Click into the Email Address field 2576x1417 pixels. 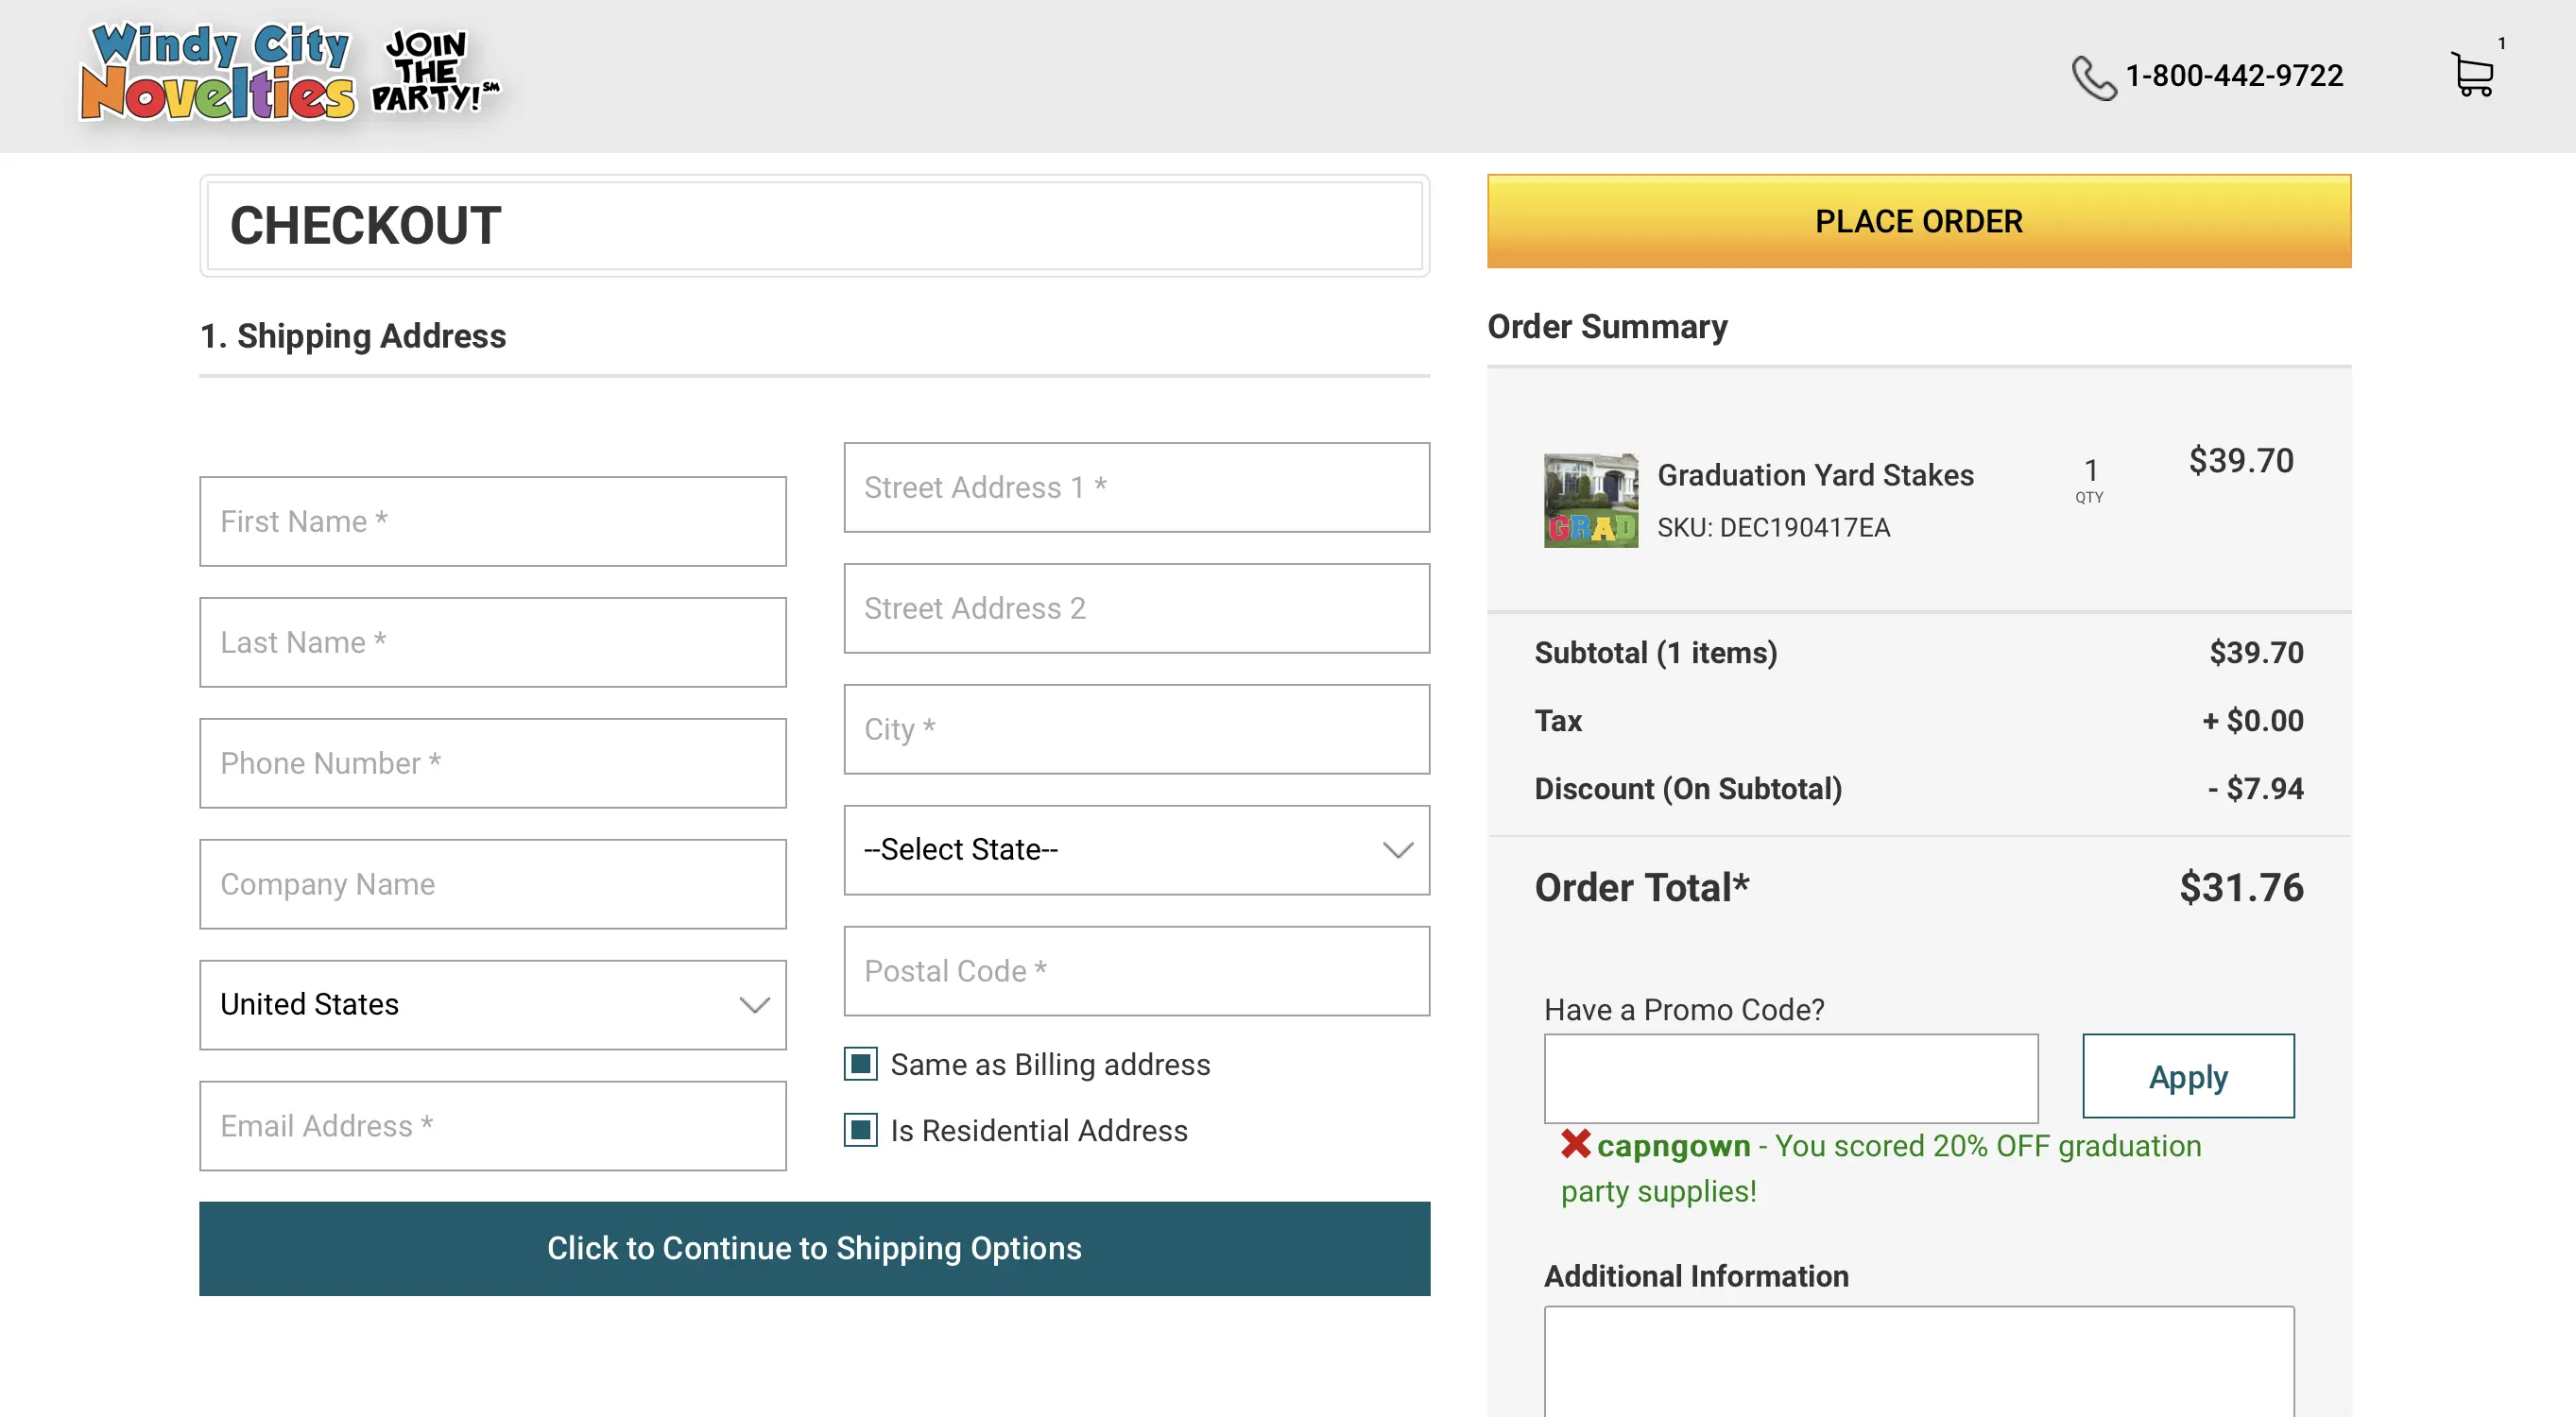coord(492,1126)
